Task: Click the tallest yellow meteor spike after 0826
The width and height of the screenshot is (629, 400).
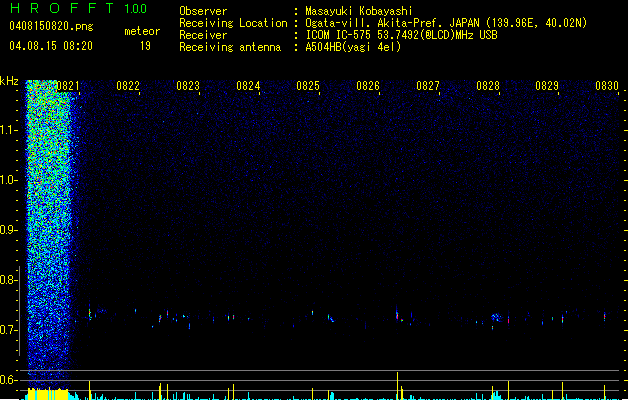Action: coord(398,385)
